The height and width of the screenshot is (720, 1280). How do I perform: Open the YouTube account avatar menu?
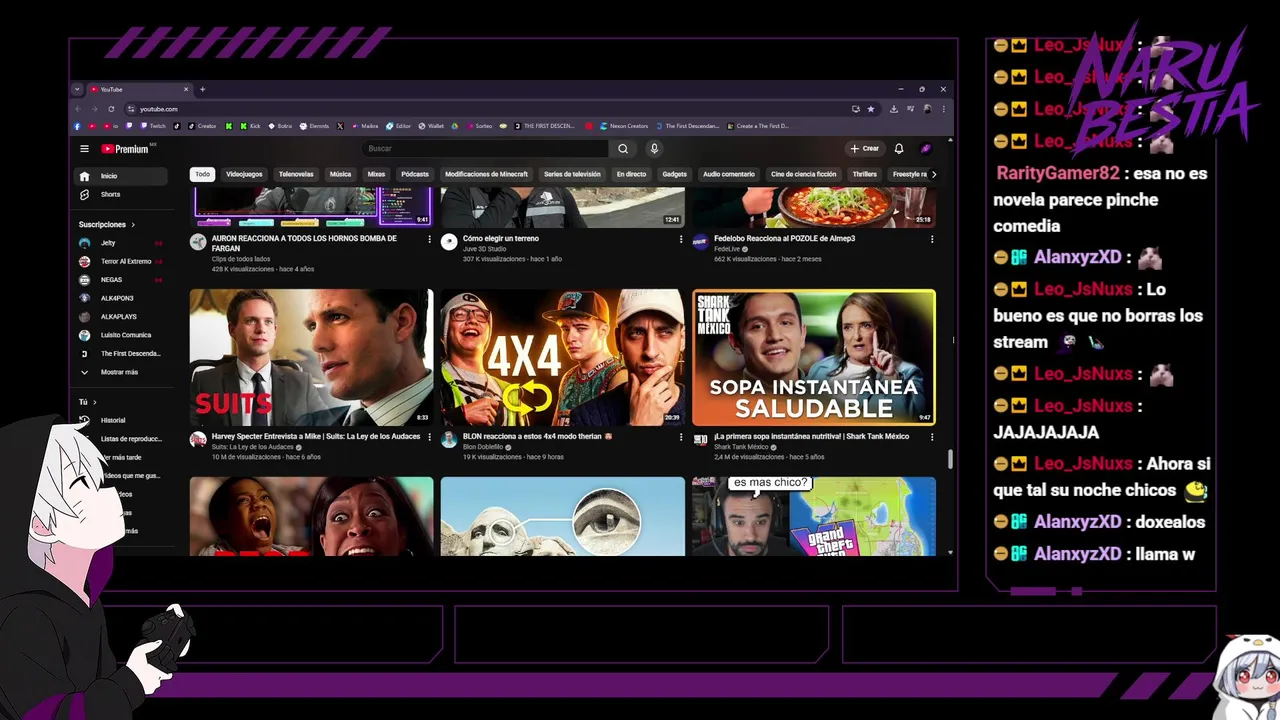click(x=926, y=149)
